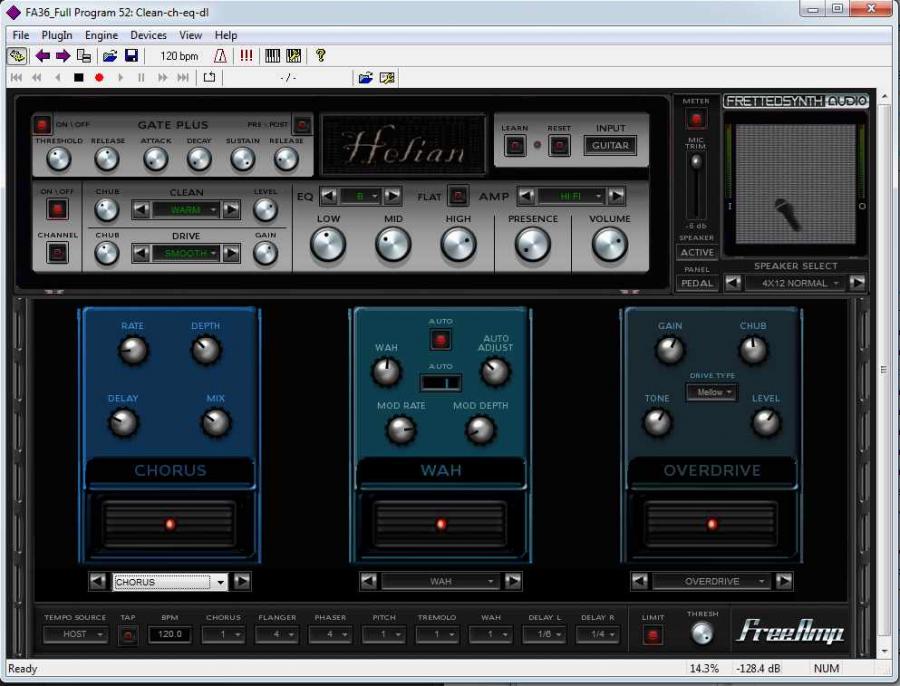
Task: Click the previous drive model arrow
Action: pos(141,253)
